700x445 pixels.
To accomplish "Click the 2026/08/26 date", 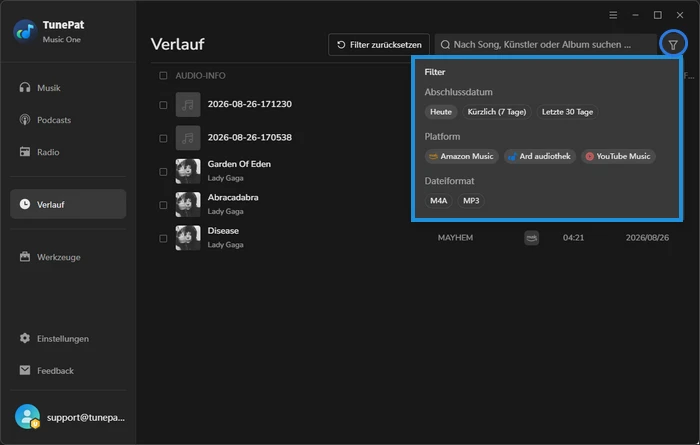I will [x=647, y=238].
